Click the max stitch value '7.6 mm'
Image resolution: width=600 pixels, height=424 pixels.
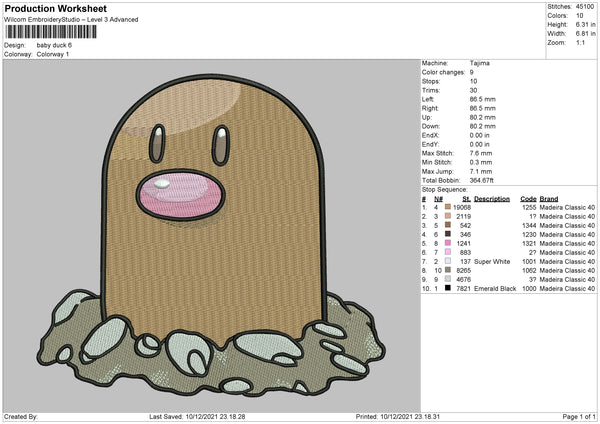tap(481, 153)
